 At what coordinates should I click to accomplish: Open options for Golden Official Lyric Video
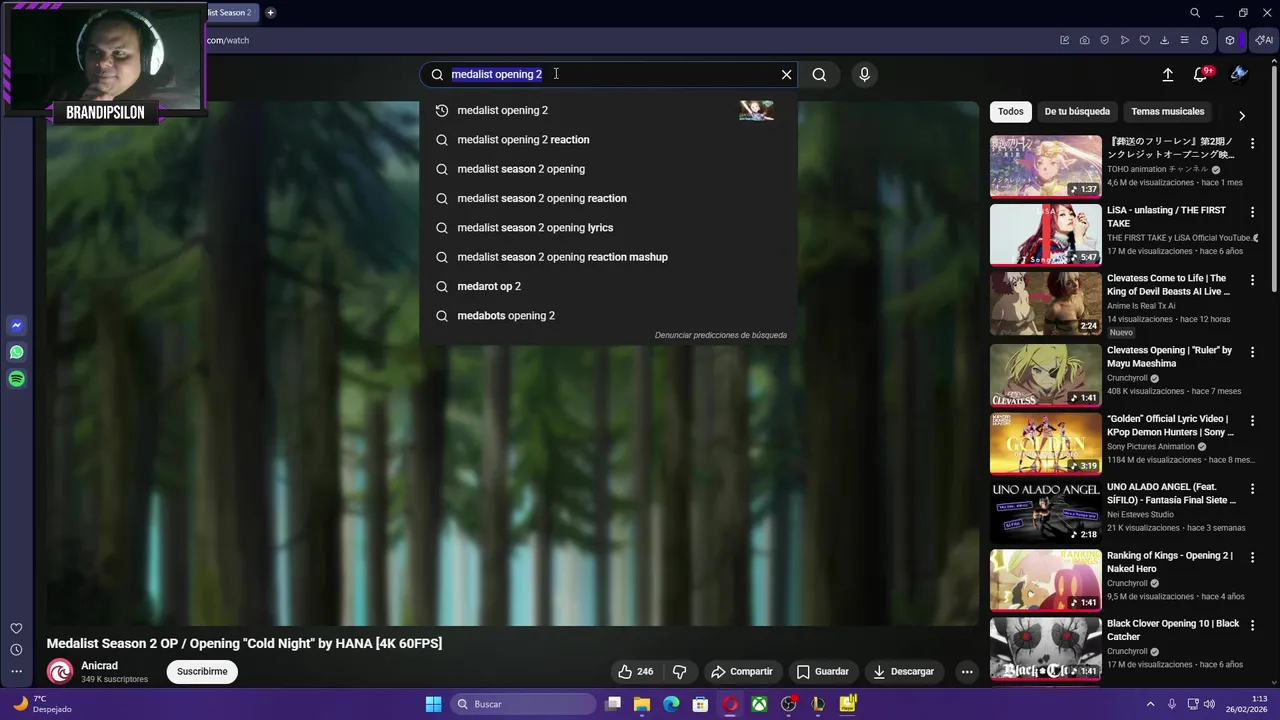coord(1252,420)
